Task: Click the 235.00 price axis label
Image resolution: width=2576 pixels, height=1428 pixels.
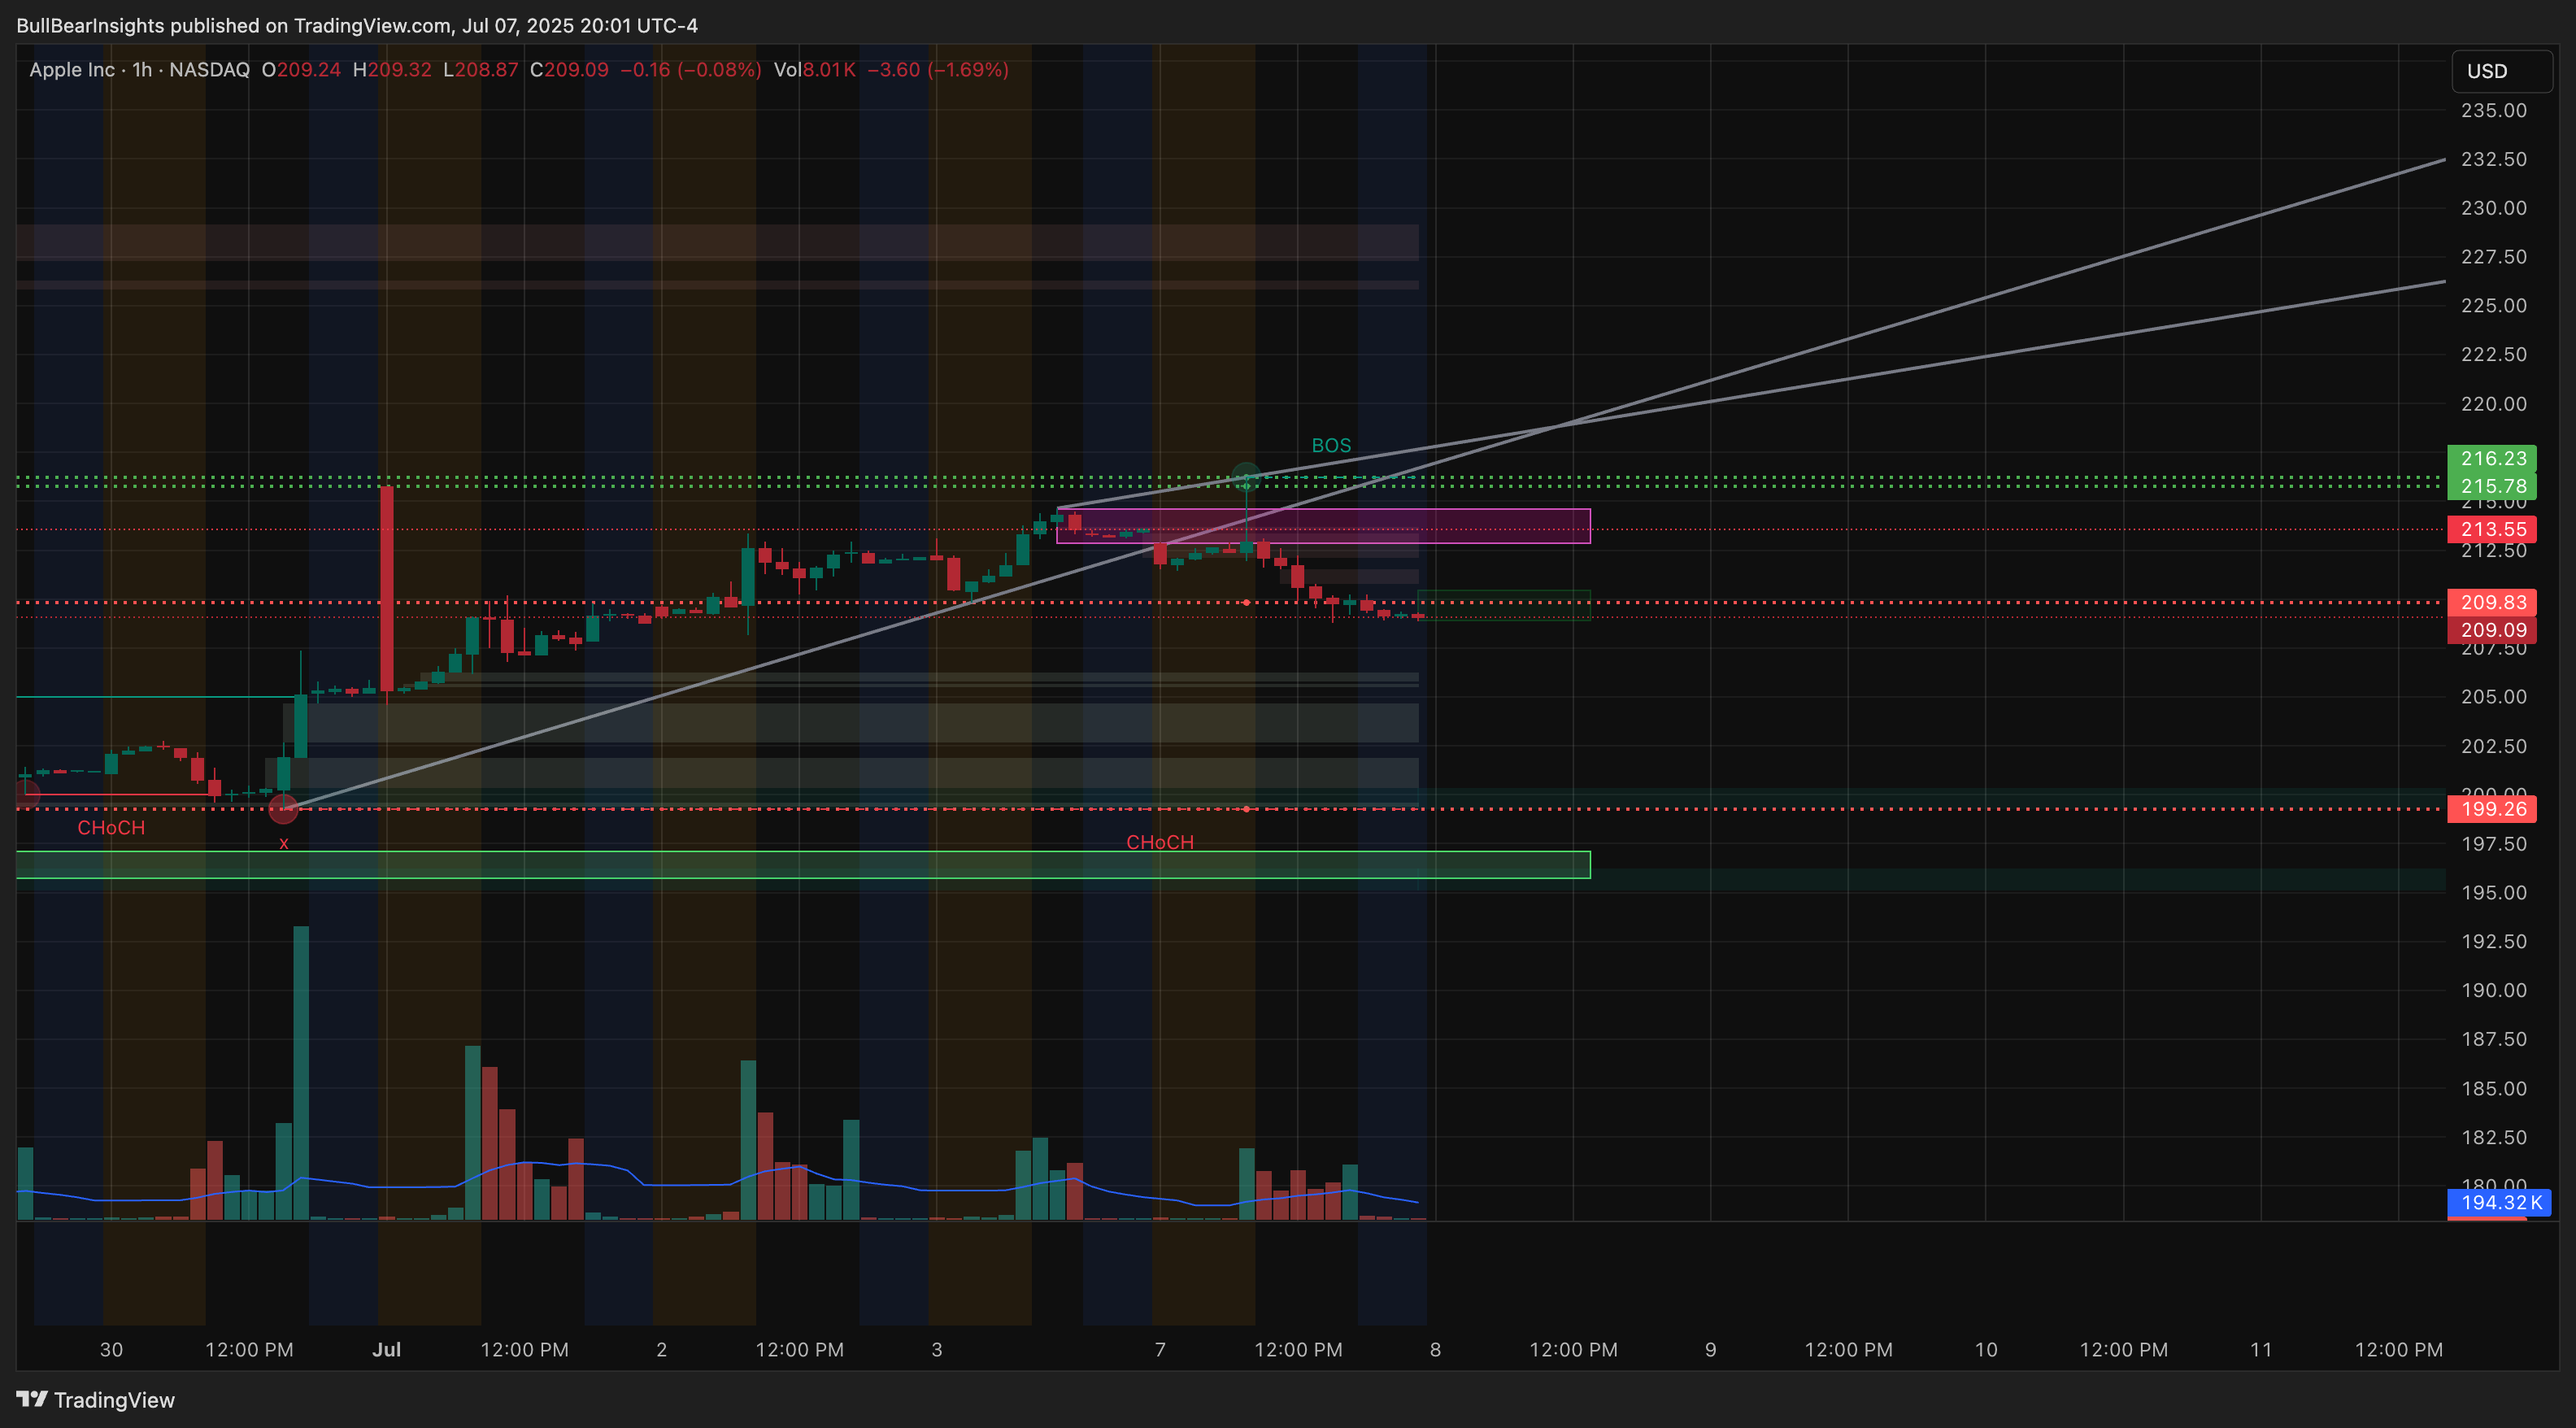Action: coord(2493,110)
